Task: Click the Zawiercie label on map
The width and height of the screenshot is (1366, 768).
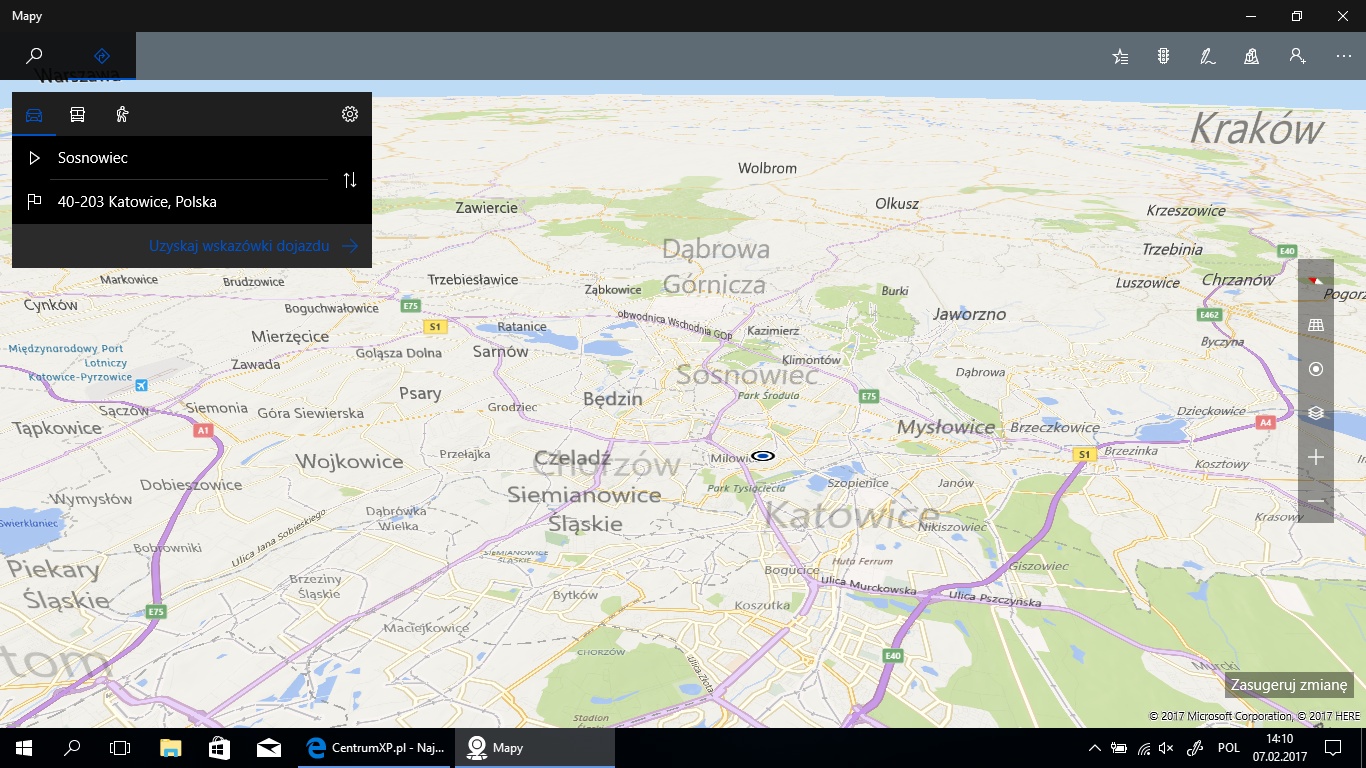Action: click(x=487, y=208)
